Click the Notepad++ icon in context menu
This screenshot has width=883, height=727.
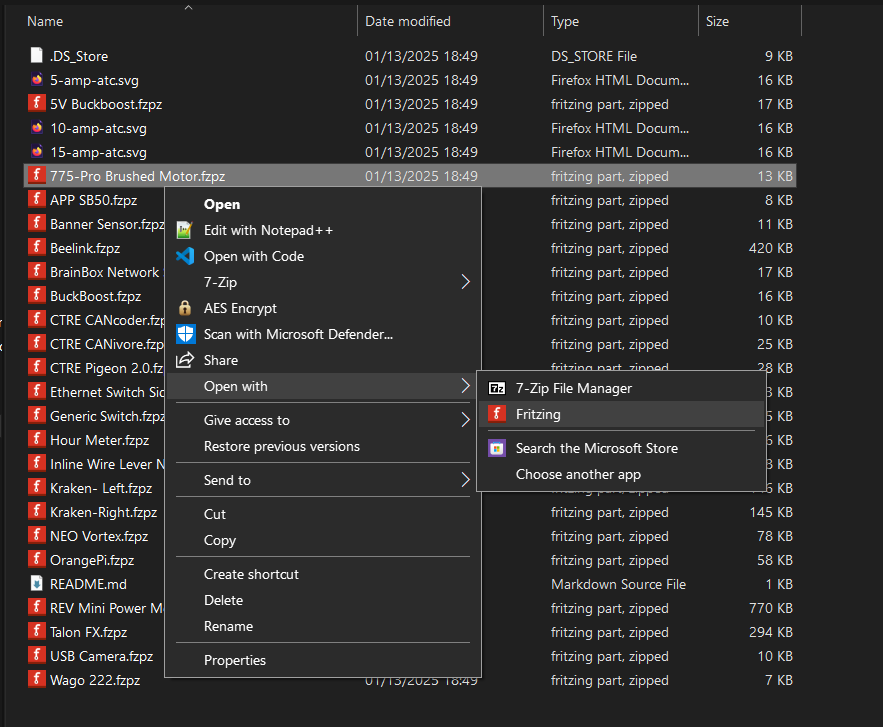pyautogui.click(x=185, y=230)
